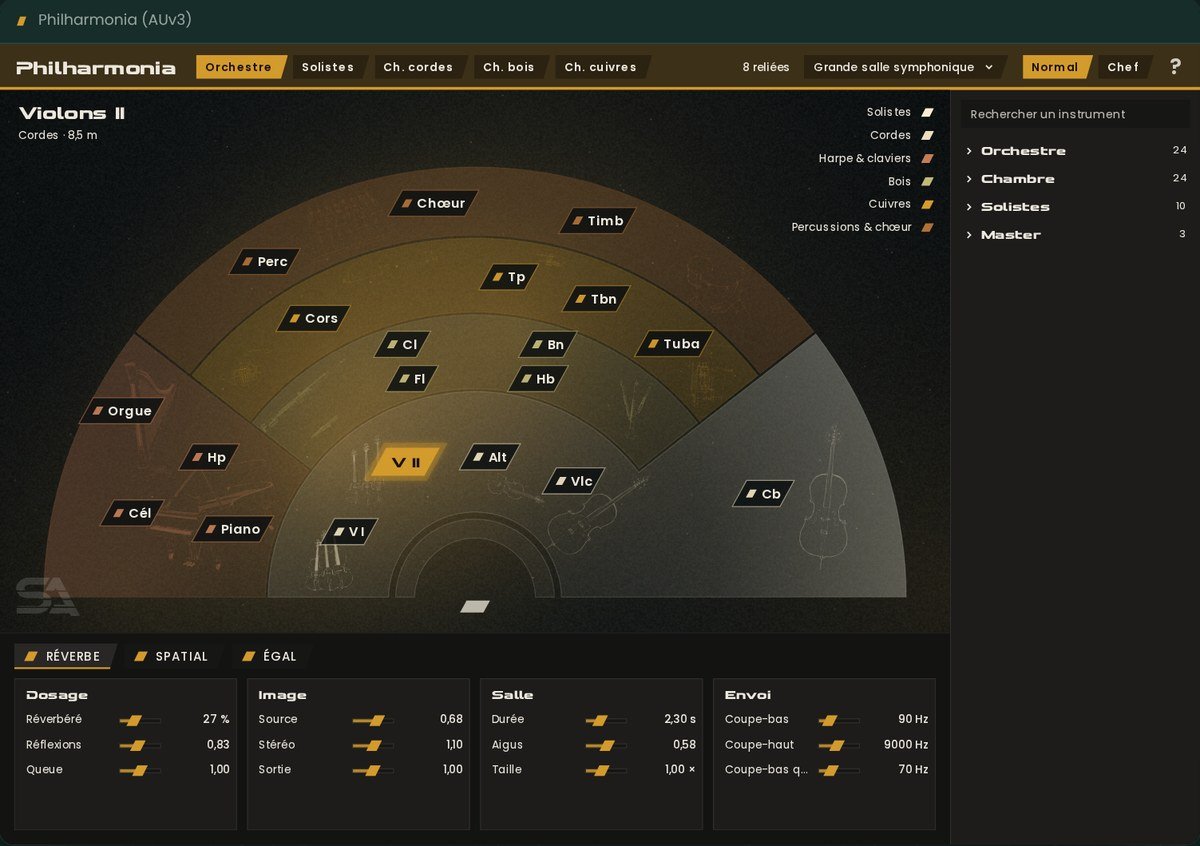Viewport: 1200px width, 846px height.
Task: Select the Bn bassoons section
Action: point(548,345)
